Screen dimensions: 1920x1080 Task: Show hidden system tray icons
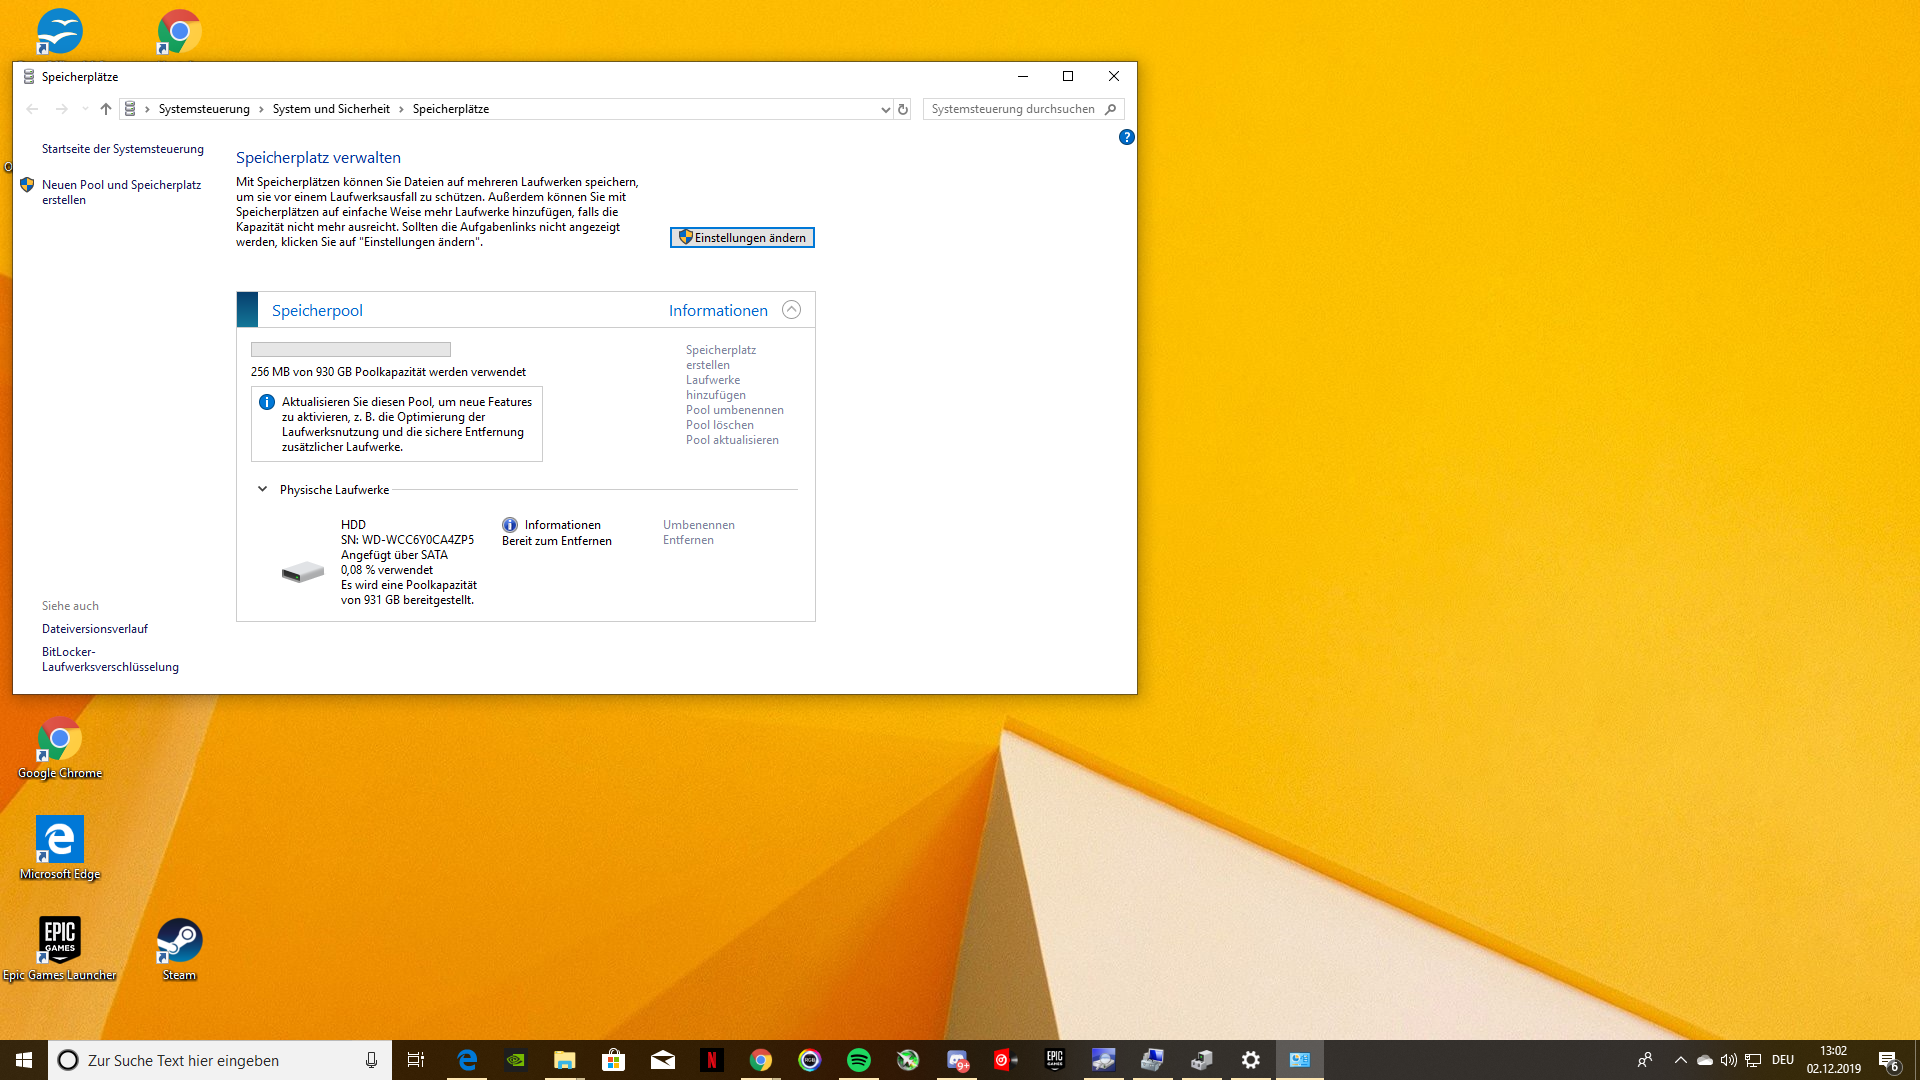pyautogui.click(x=1680, y=1060)
